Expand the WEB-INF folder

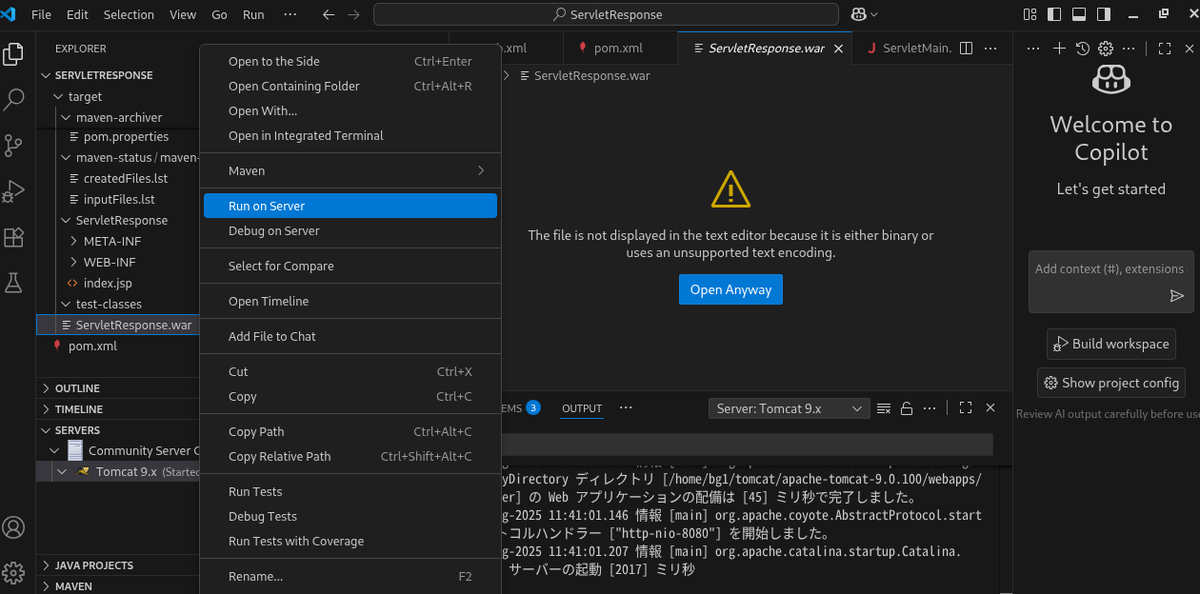tap(75, 262)
